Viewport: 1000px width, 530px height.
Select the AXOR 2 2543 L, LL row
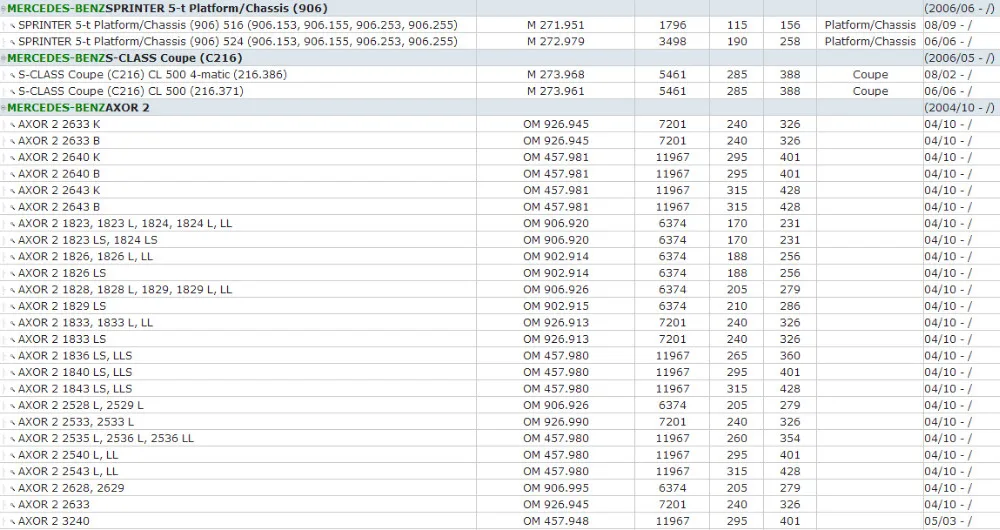[68, 471]
